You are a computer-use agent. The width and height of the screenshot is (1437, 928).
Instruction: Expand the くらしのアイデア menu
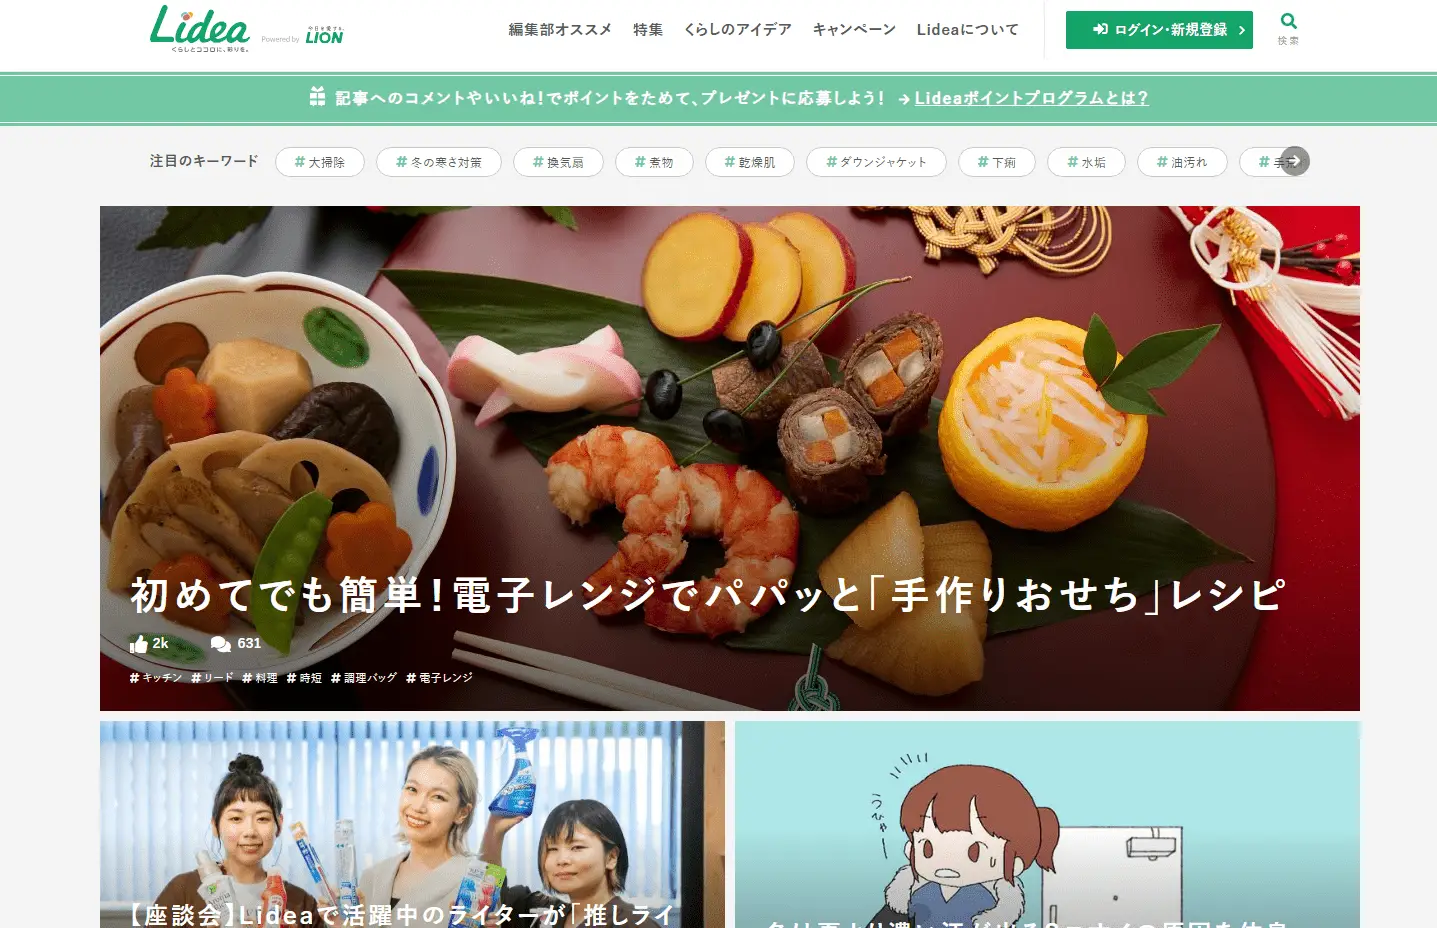click(x=738, y=30)
